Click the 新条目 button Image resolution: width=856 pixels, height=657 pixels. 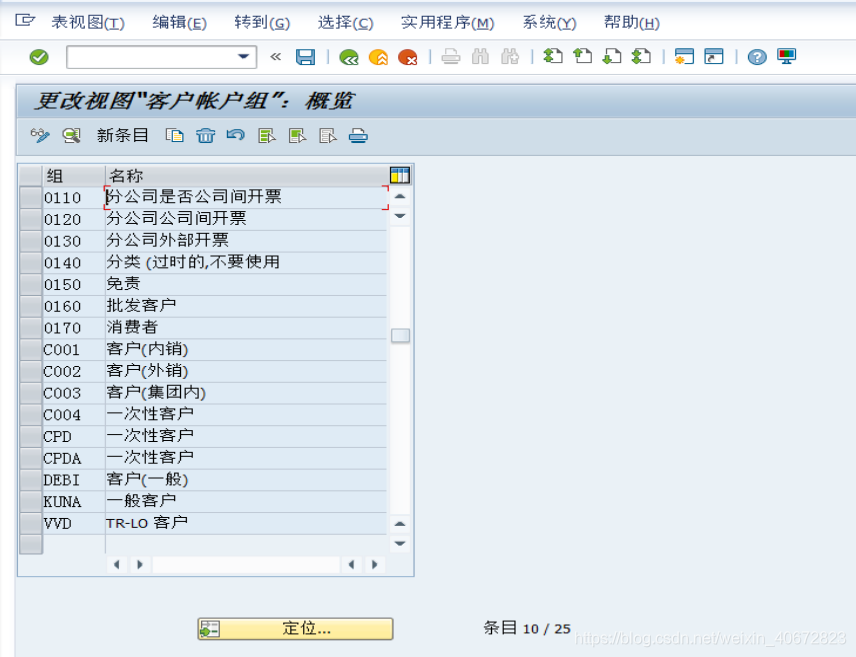[123, 135]
